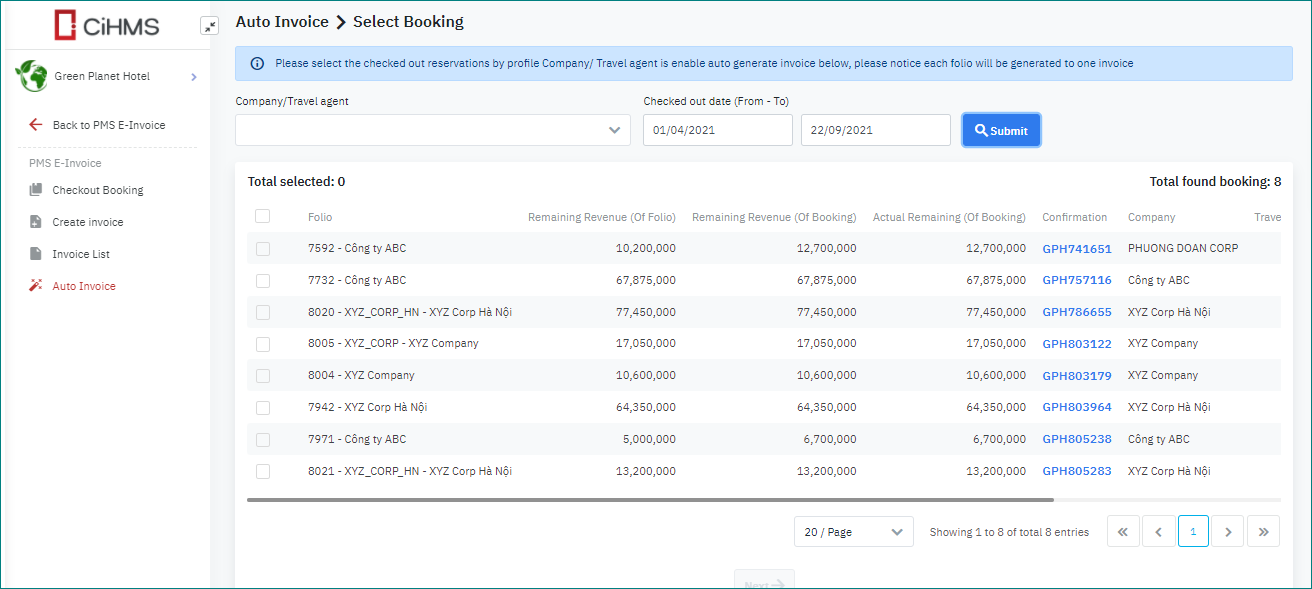The image size is (1312, 589).
Task: Open the Company/Travel agent dropdown
Action: point(432,130)
